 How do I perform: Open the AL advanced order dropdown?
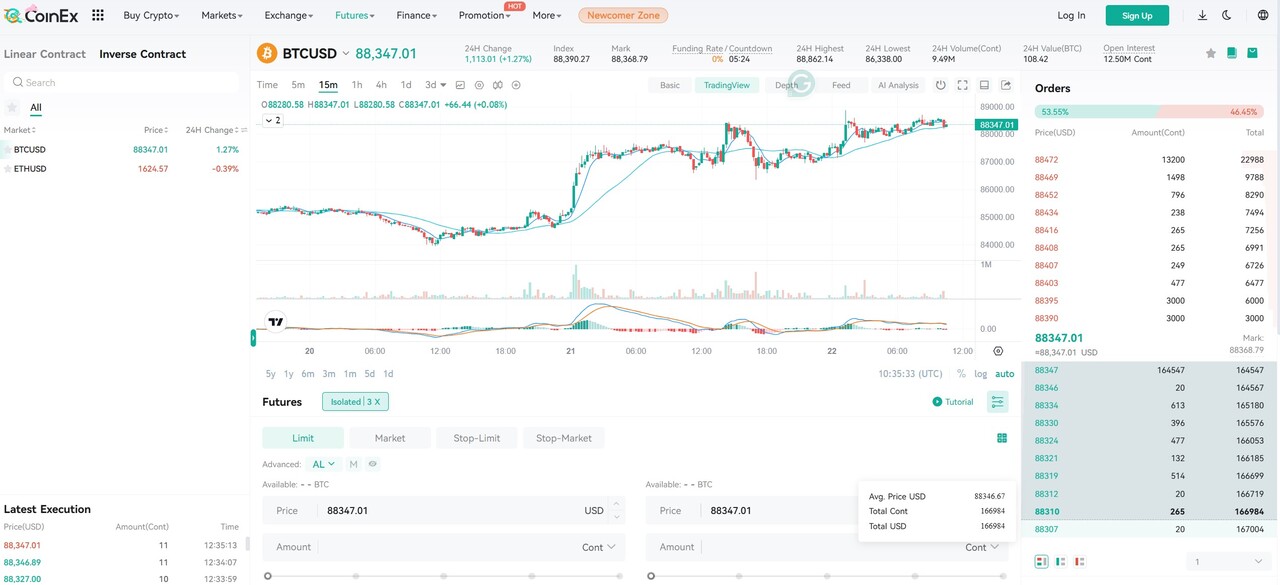tap(325, 464)
